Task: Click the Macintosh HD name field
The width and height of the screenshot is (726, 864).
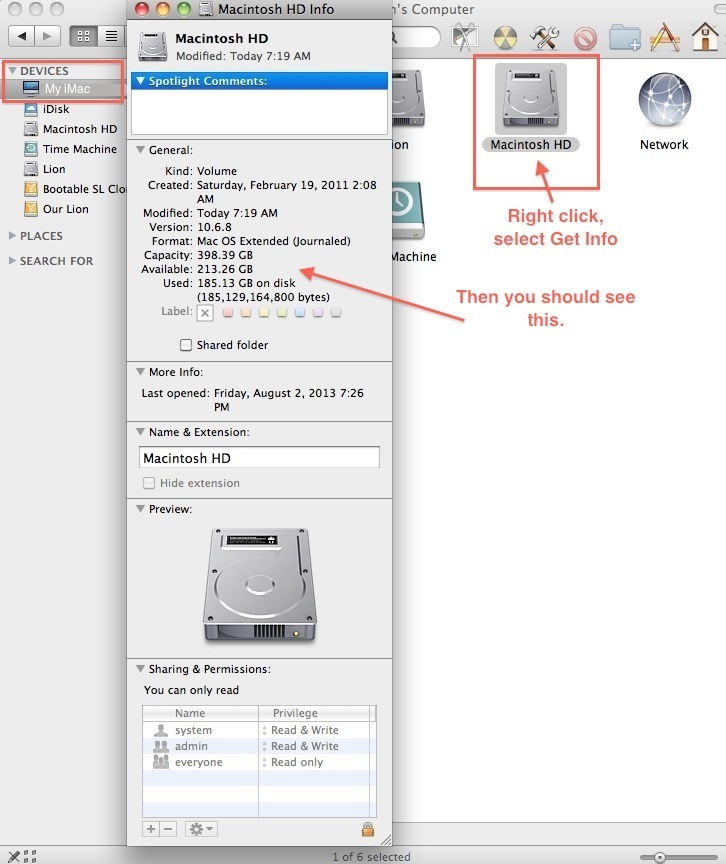Action: click(259, 457)
